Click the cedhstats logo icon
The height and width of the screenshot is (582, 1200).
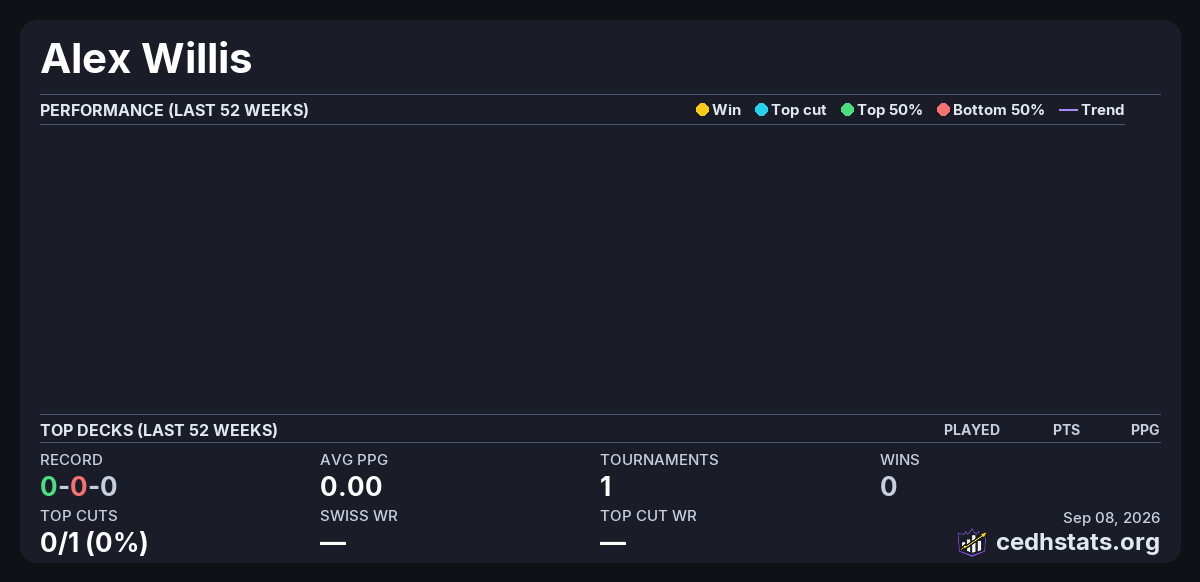972,542
